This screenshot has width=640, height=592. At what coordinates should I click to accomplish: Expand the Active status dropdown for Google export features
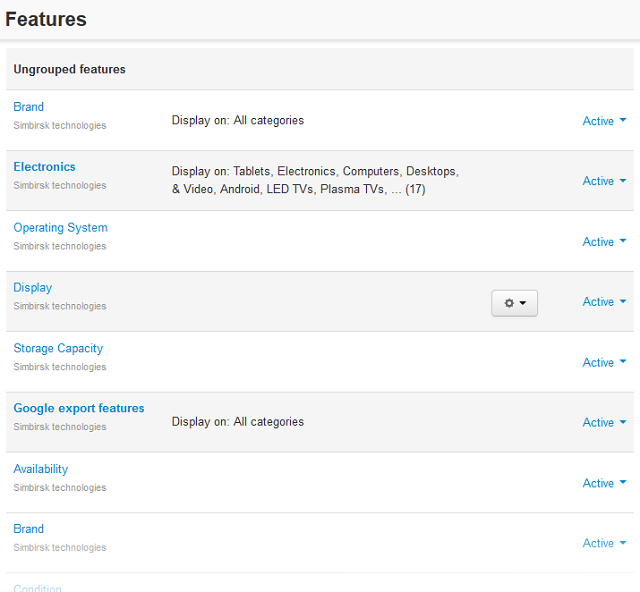point(604,422)
